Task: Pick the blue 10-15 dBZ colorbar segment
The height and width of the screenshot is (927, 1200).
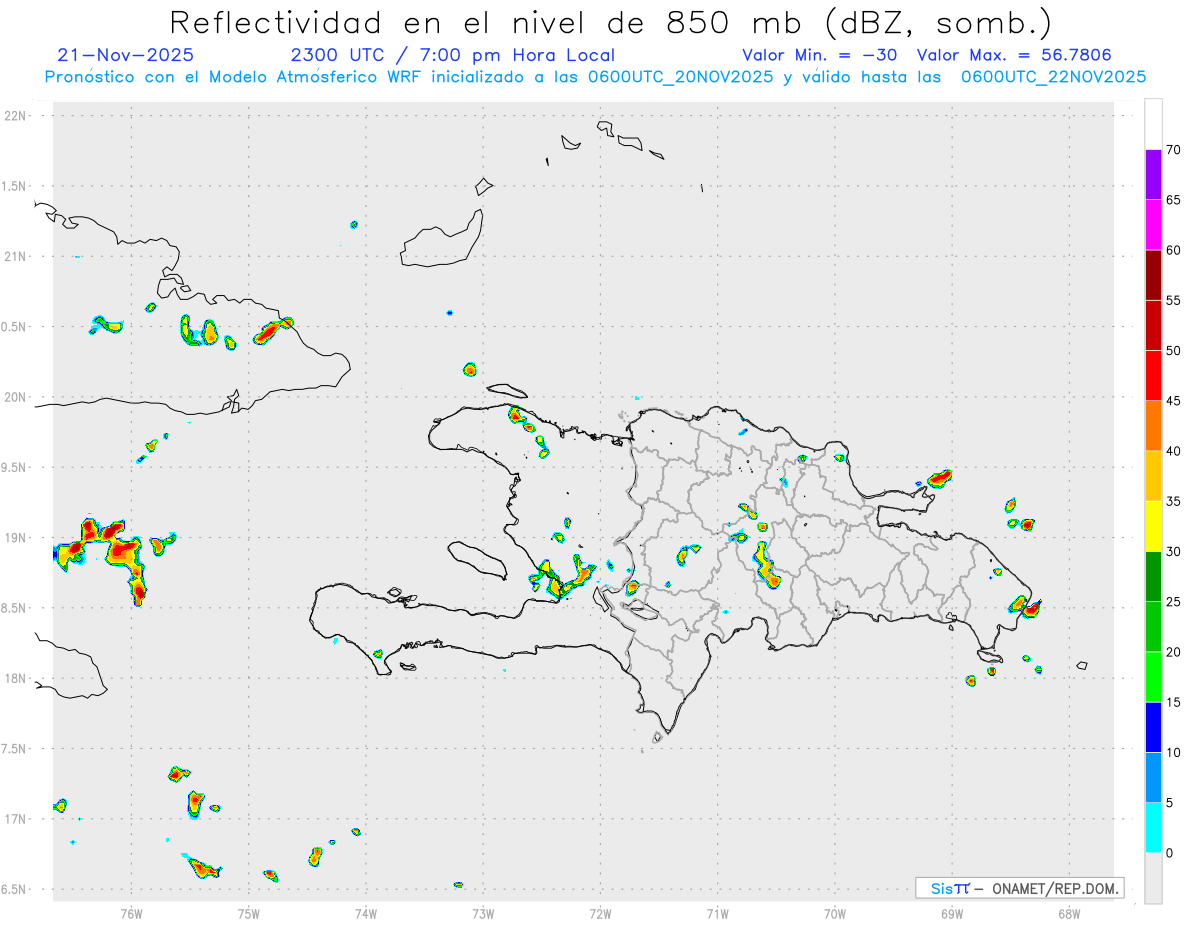Action: (x=1153, y=727)
